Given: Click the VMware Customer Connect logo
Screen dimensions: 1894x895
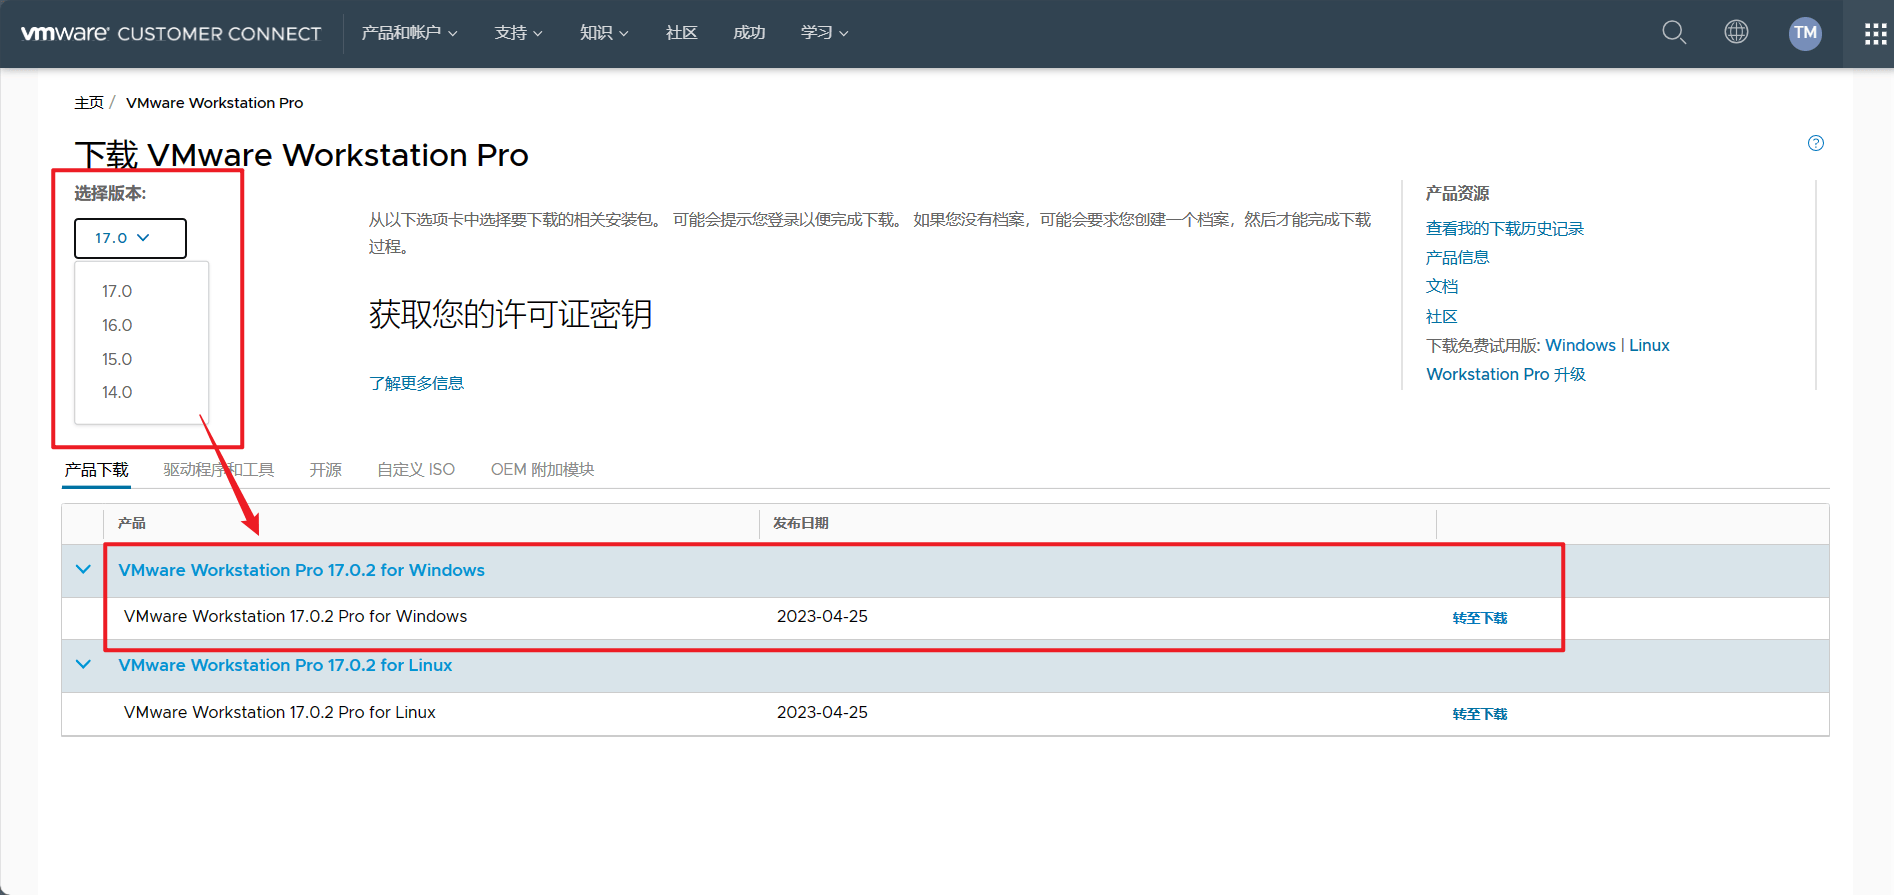Looking at the screenshot, I should tap(171, 34).
